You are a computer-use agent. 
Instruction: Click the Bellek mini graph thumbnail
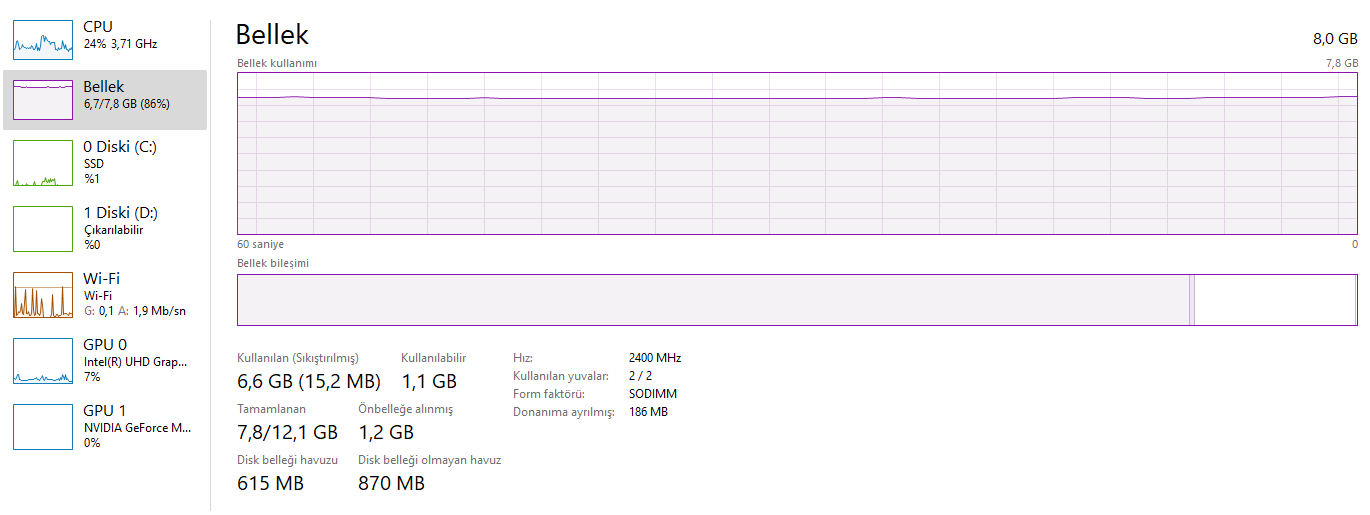click(x=43, y=99)
